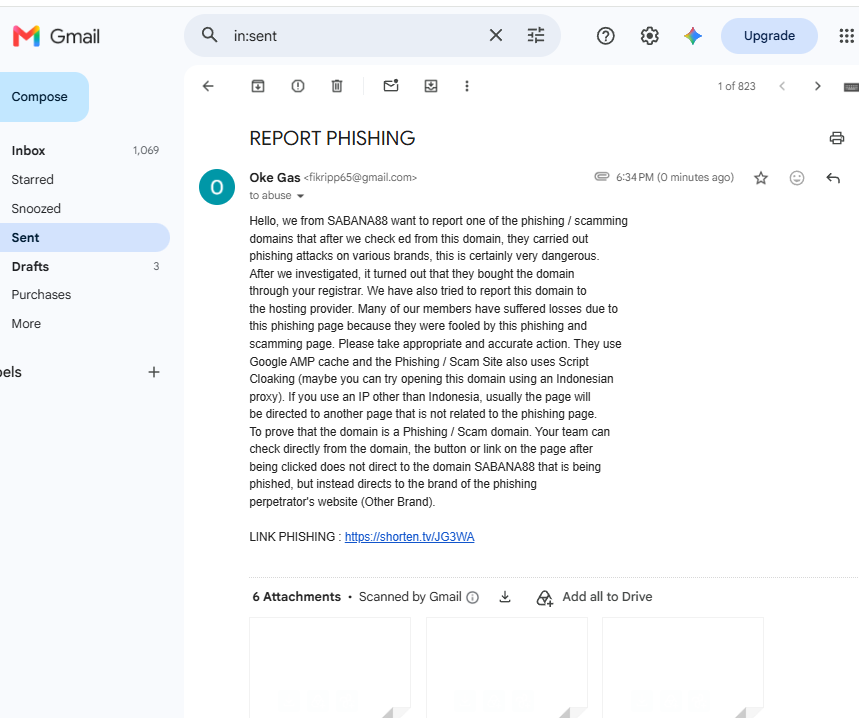The width and height of the screenshot is (859, 718).
Task: Open the three-dot More options menu
Action: click(x=467, y=86)
